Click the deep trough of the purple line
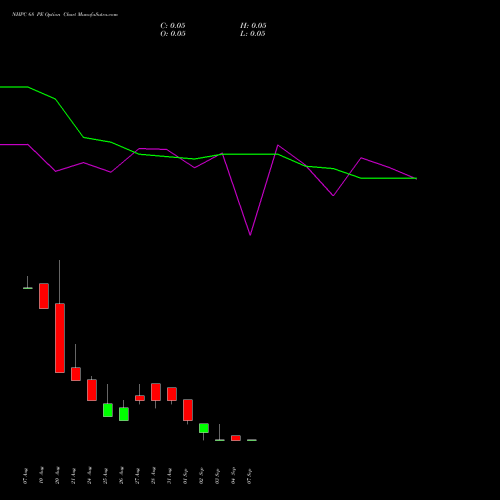 [250, 235]
